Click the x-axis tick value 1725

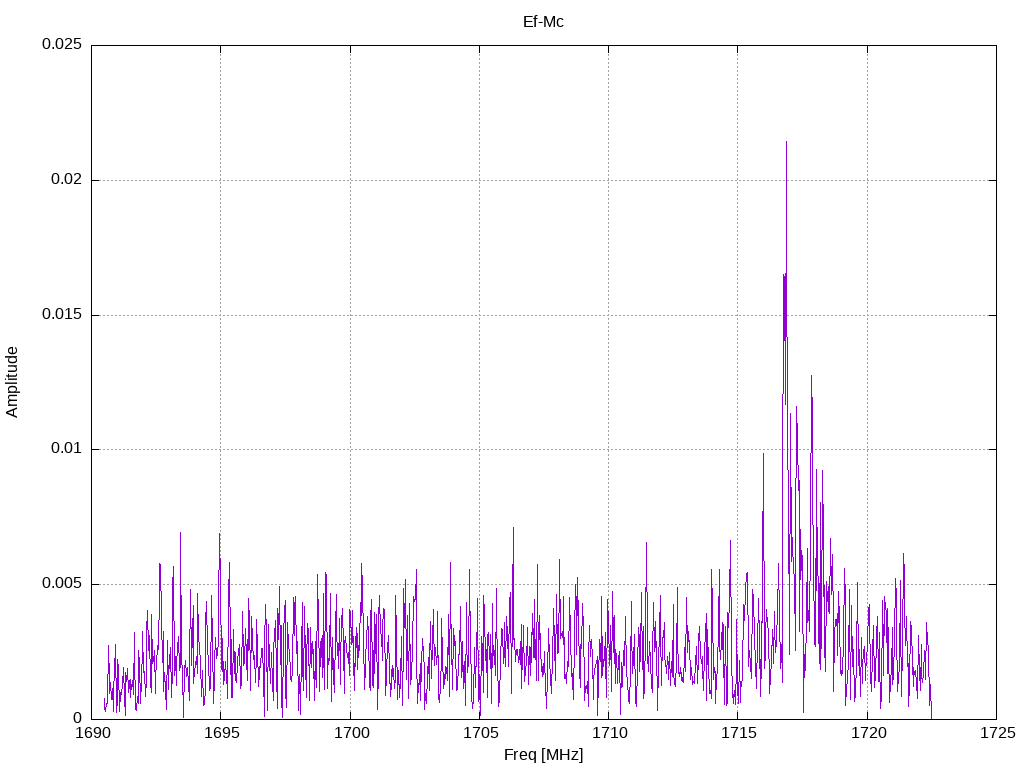coord(997,733)
